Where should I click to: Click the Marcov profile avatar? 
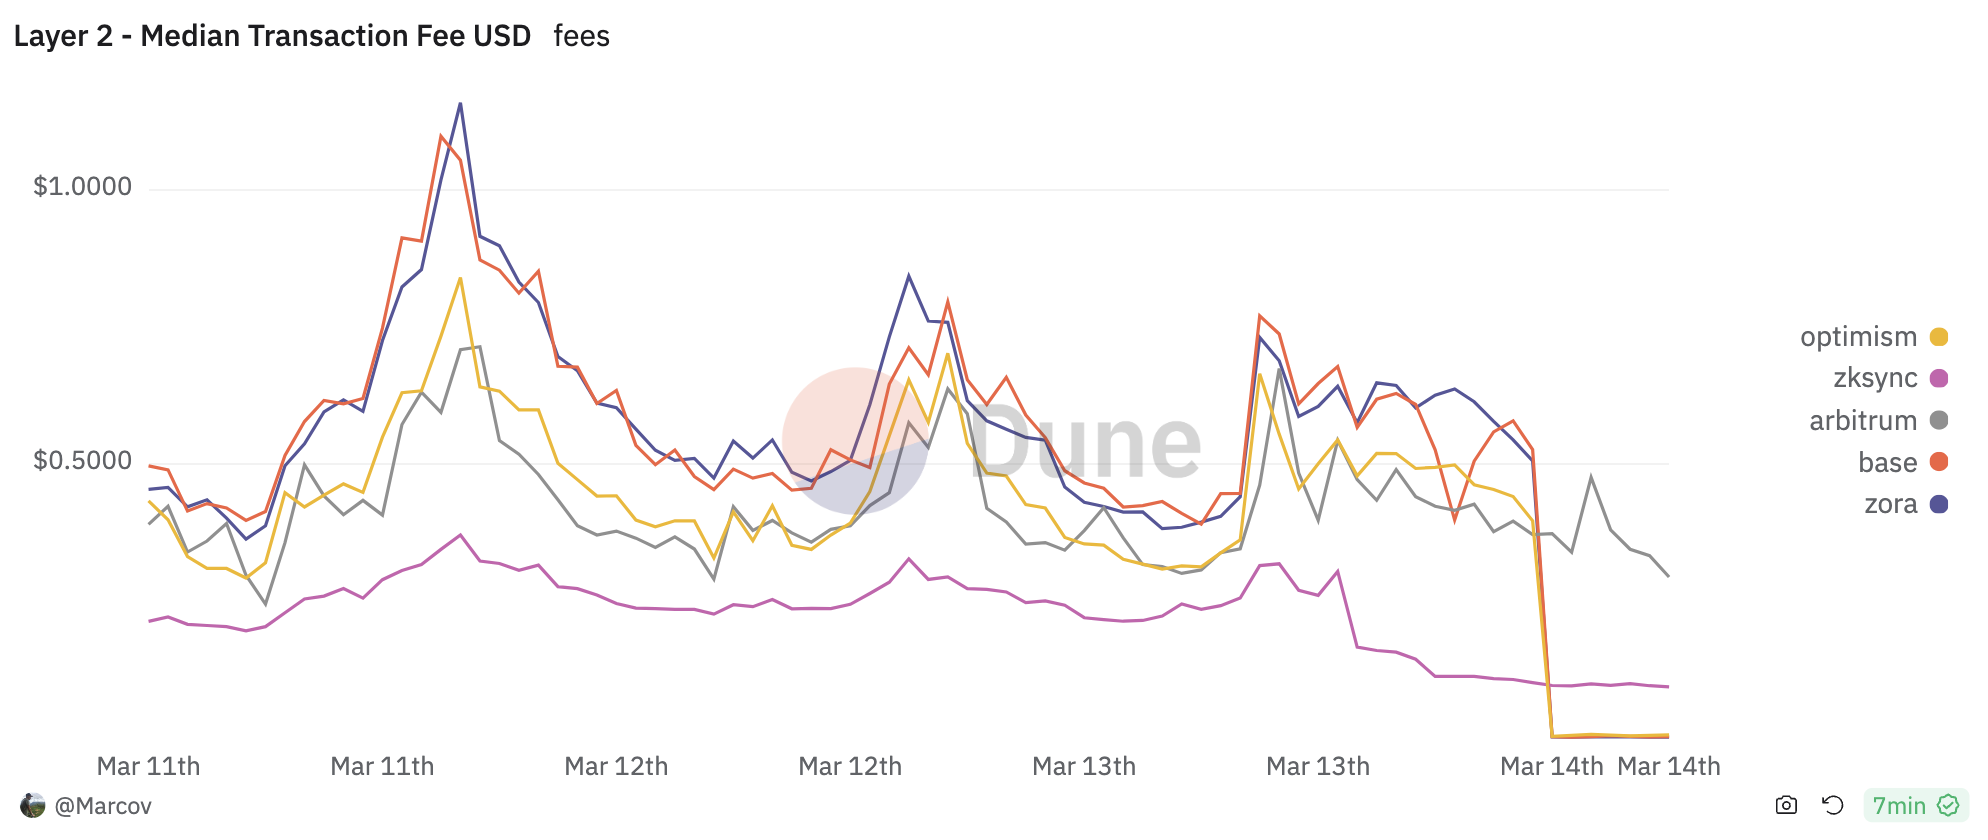[x=33, y=805]
